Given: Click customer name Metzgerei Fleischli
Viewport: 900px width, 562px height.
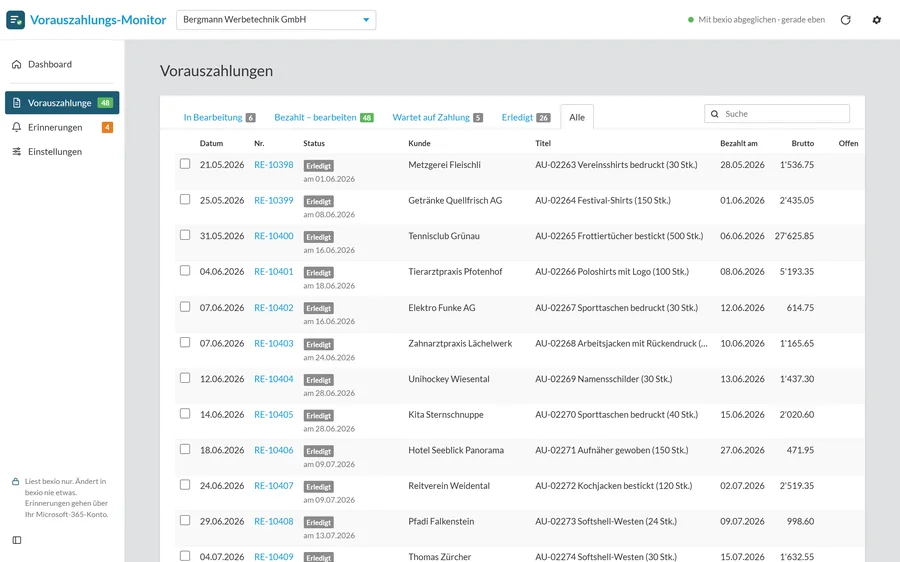Looking at the screenshot, I should (444, 165).
